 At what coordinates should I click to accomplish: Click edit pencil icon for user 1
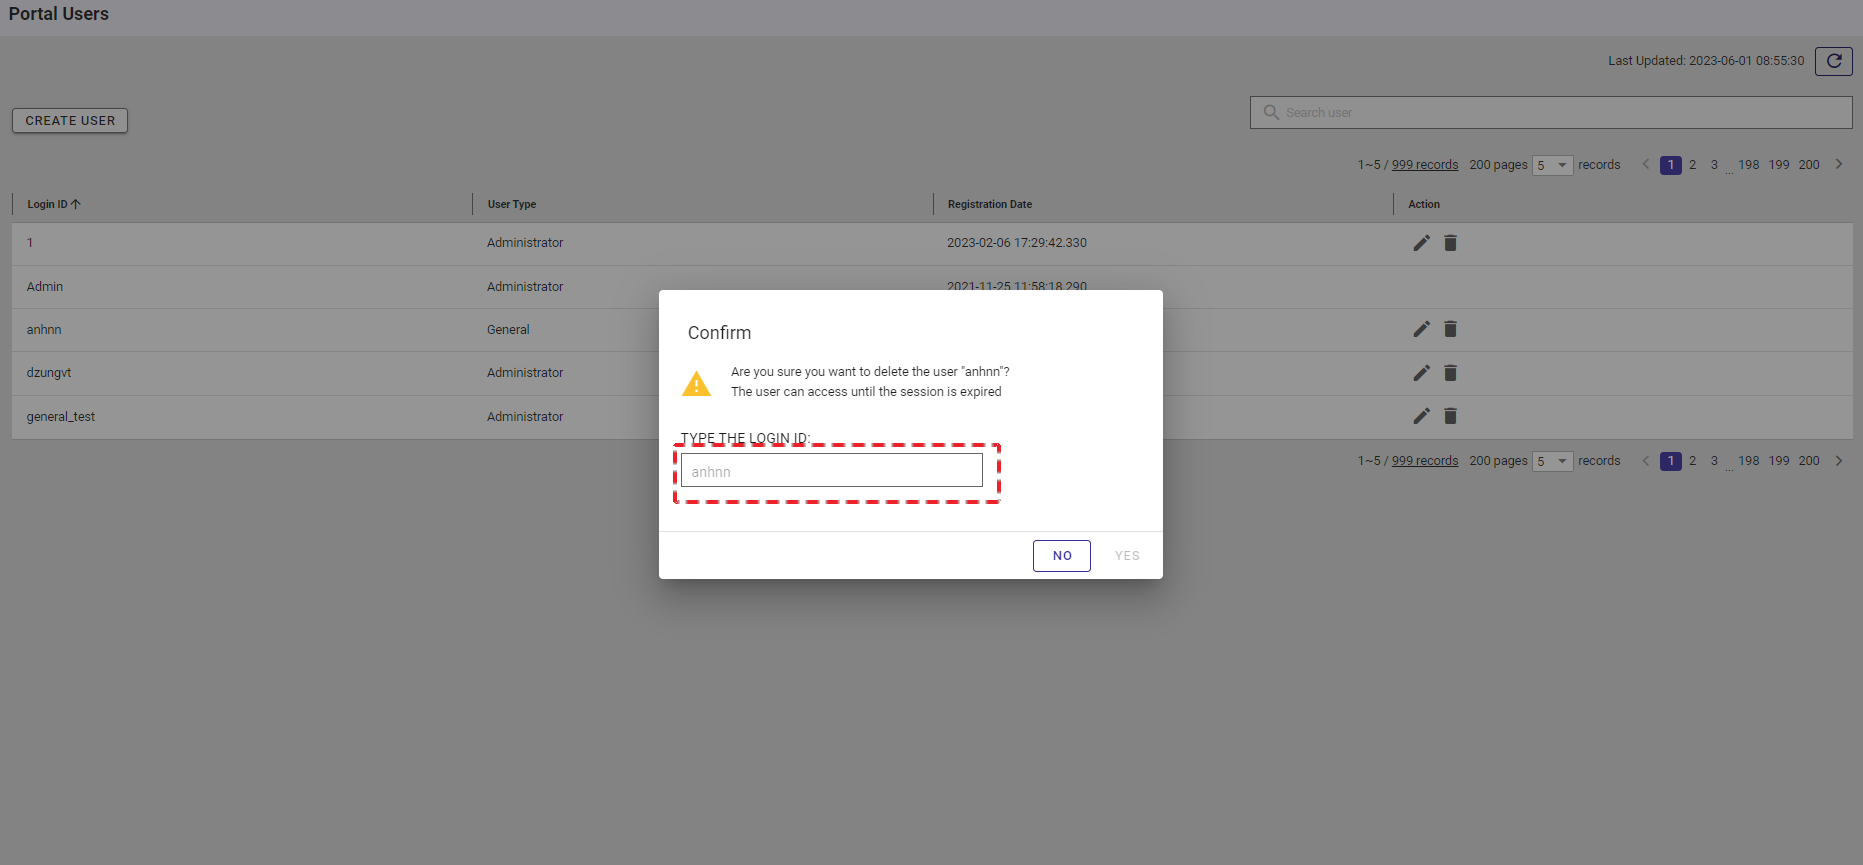pyautogui.click(x=1421, y=243)
